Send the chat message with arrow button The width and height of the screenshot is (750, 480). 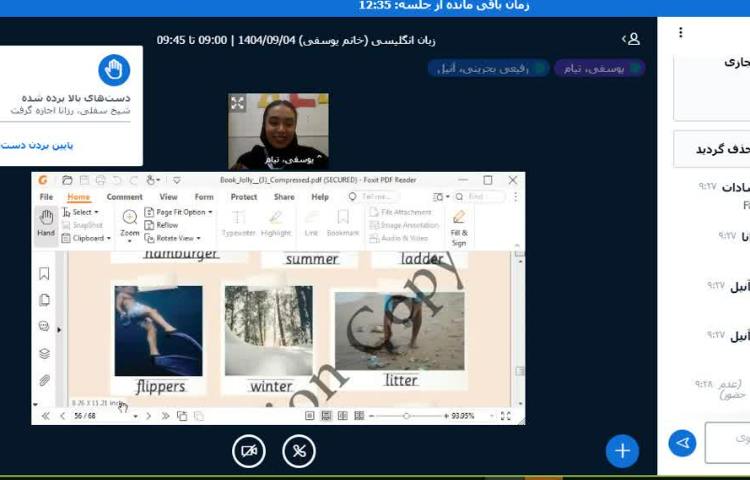coord(683,443)
